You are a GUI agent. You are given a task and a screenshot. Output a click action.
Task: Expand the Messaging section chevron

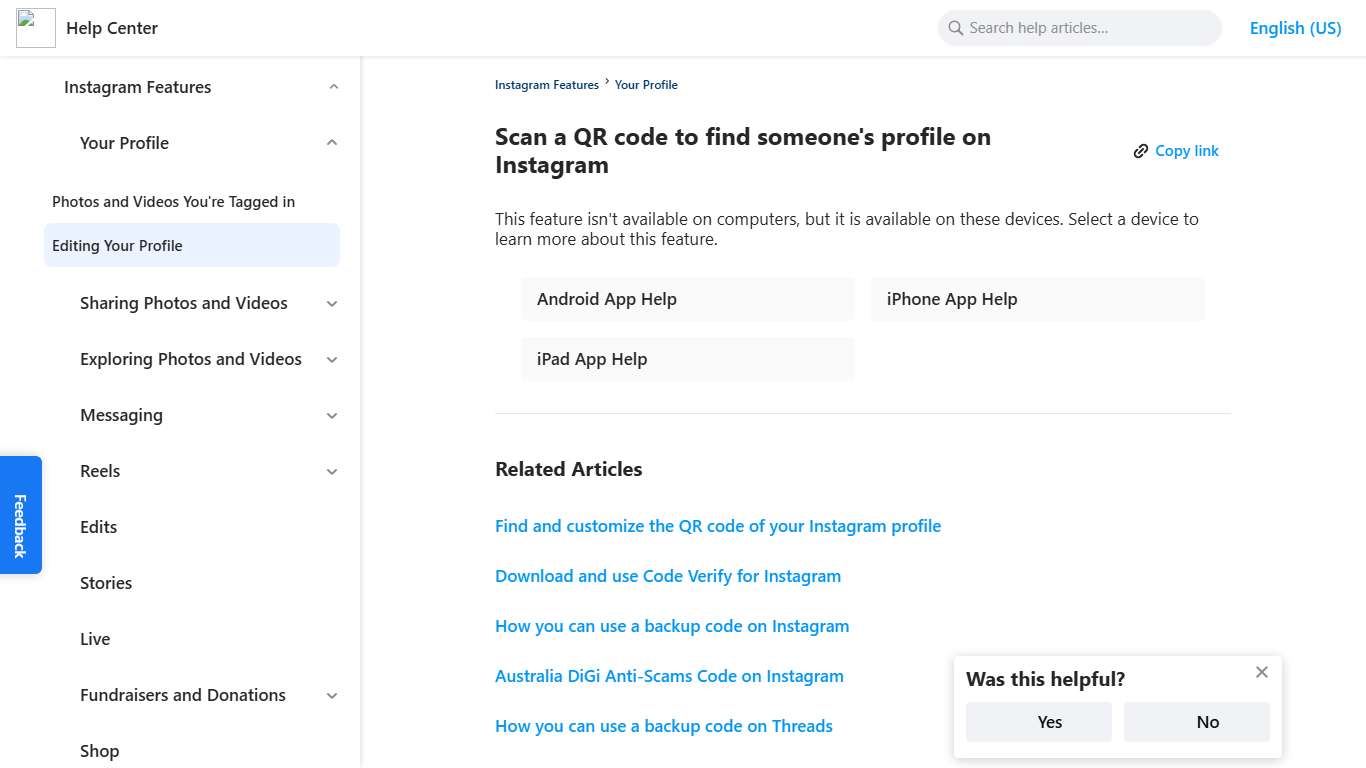[x=333, y=415]
